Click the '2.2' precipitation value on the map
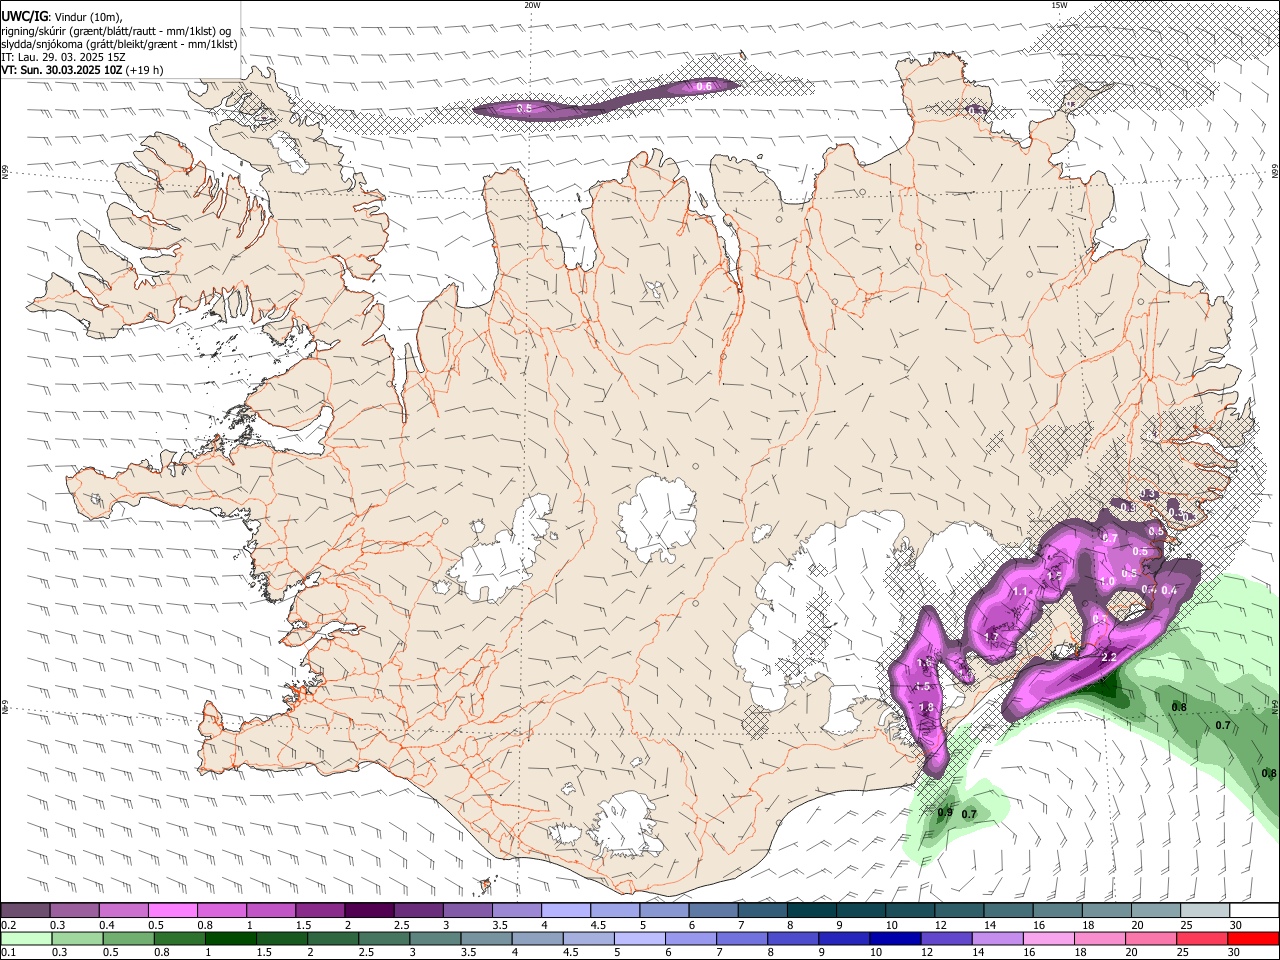 tap(1108, 657)
